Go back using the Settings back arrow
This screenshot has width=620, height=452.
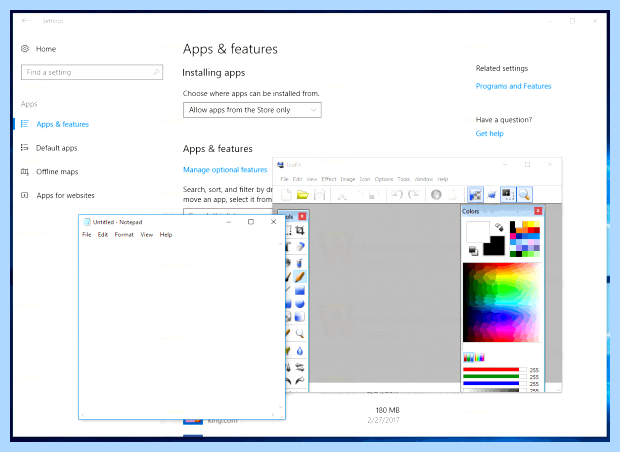point(25,21)
